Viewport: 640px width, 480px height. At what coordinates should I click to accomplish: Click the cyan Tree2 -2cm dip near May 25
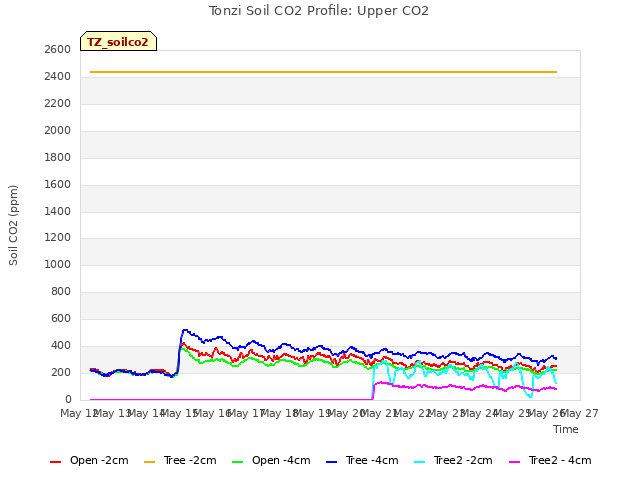(529, 396)
